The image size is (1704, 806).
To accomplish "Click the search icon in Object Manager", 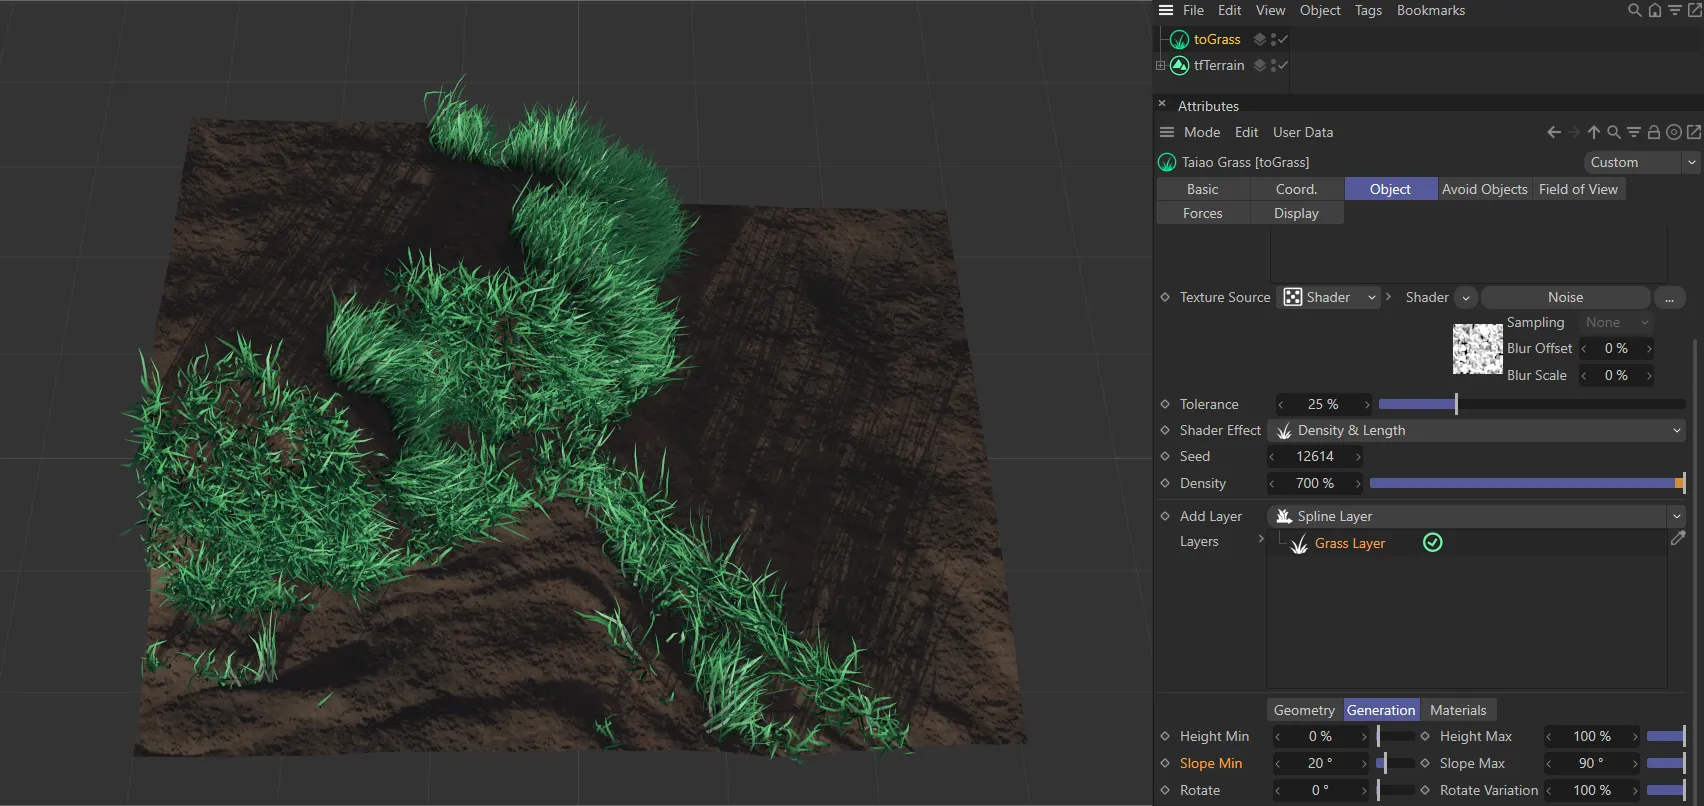I will point(1635,11).
